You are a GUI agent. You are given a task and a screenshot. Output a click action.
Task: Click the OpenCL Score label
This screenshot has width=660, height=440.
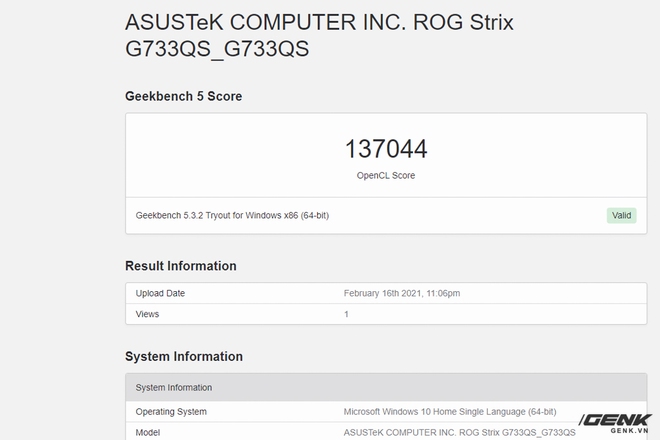click(386, 176)
